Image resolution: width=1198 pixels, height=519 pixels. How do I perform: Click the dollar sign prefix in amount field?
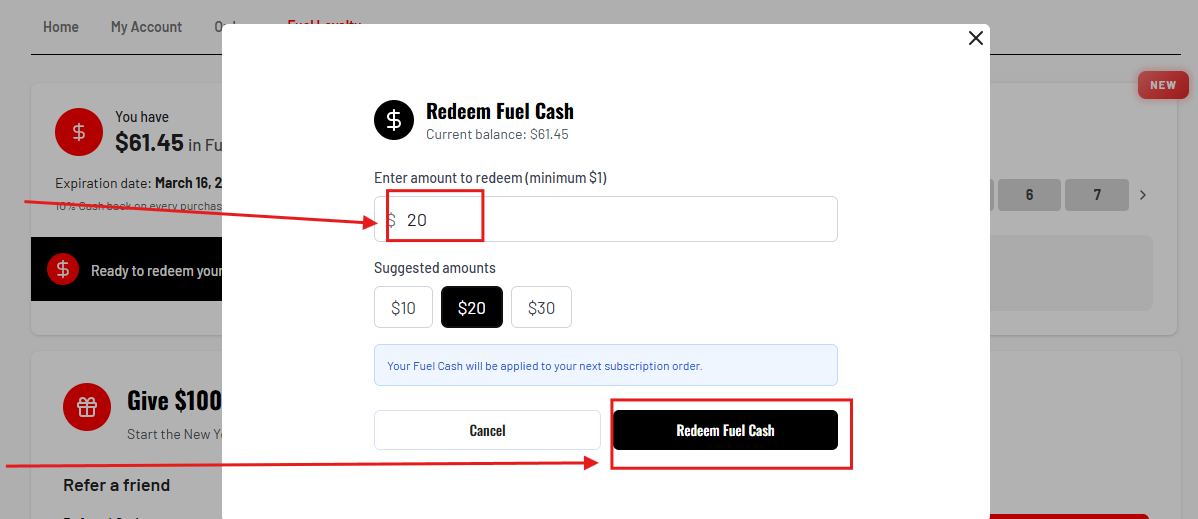(391, 220)
